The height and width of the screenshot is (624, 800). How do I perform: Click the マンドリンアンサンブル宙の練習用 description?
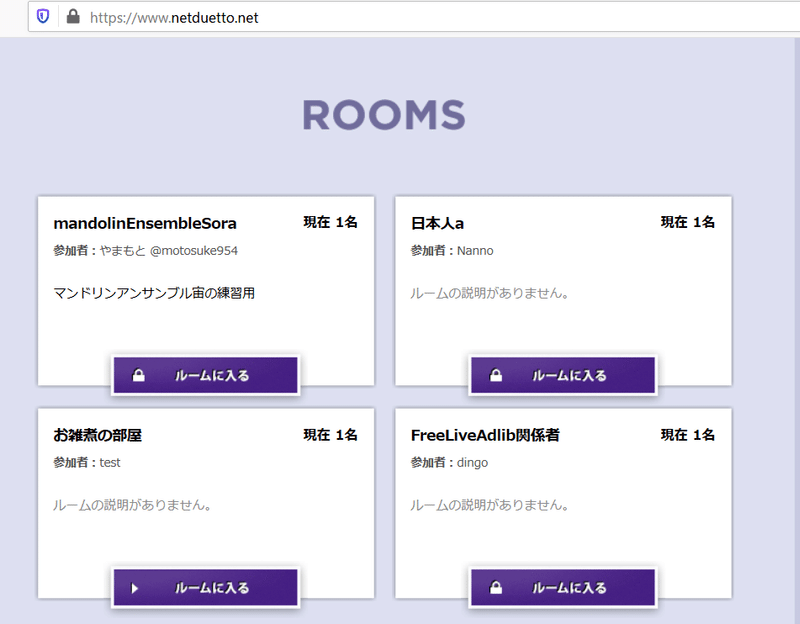[154, 293]
